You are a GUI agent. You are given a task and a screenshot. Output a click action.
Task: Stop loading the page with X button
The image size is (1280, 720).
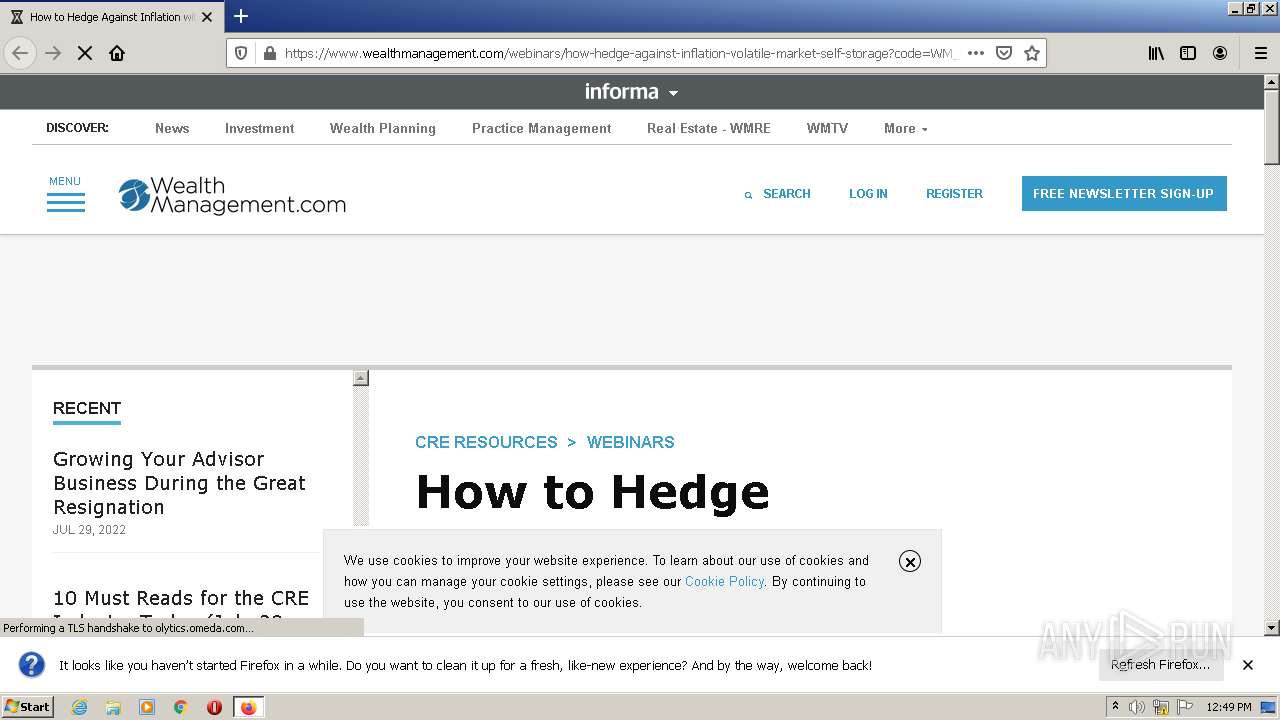tap(85, 53)
